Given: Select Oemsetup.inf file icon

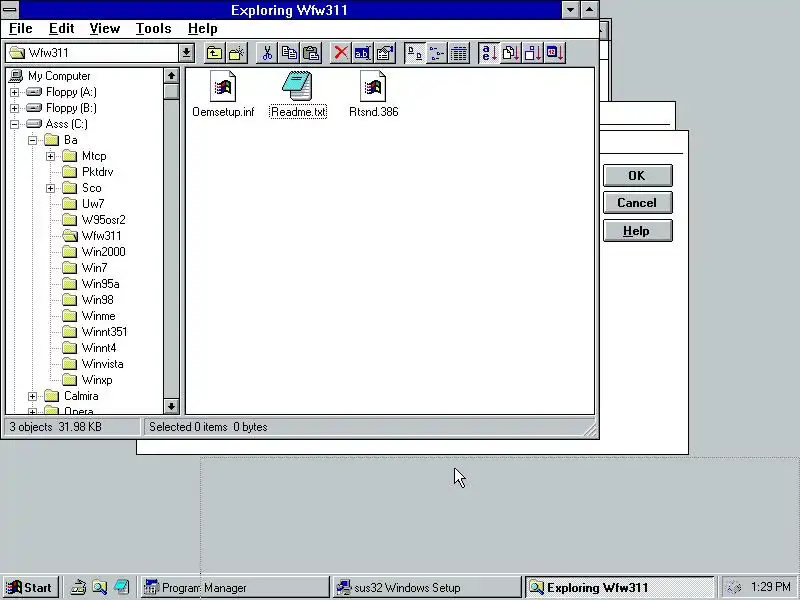Looking at the screenshot, I should coord(223,87).
